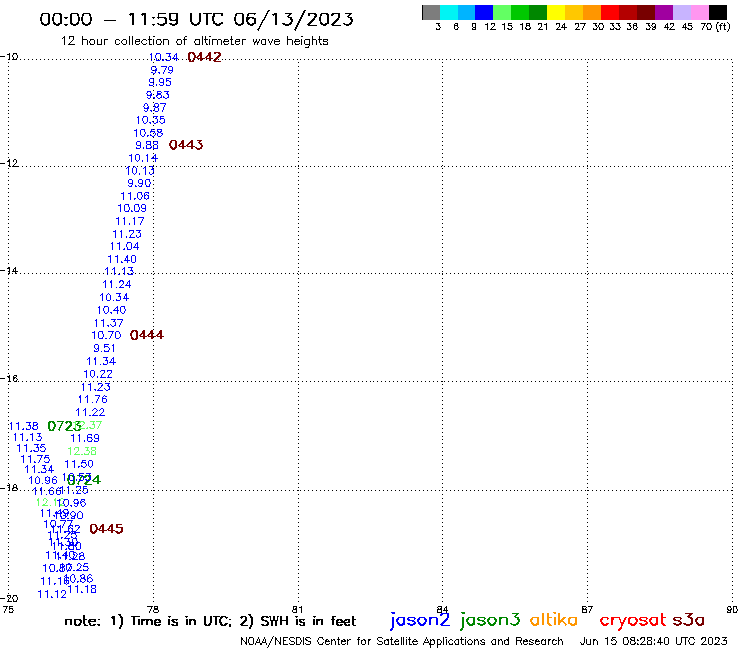Click the wave height value 10.40

click(x=111, y=311)
